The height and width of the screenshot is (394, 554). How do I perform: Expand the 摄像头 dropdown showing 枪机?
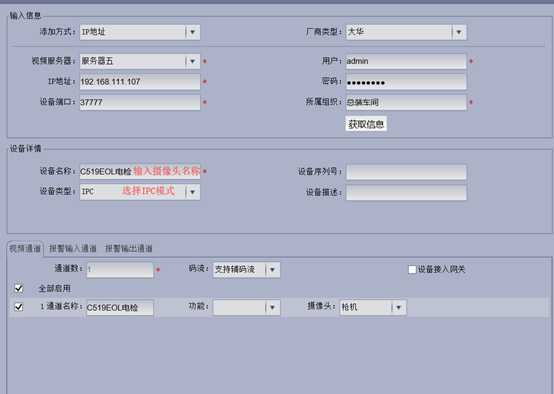coord(373,307)
